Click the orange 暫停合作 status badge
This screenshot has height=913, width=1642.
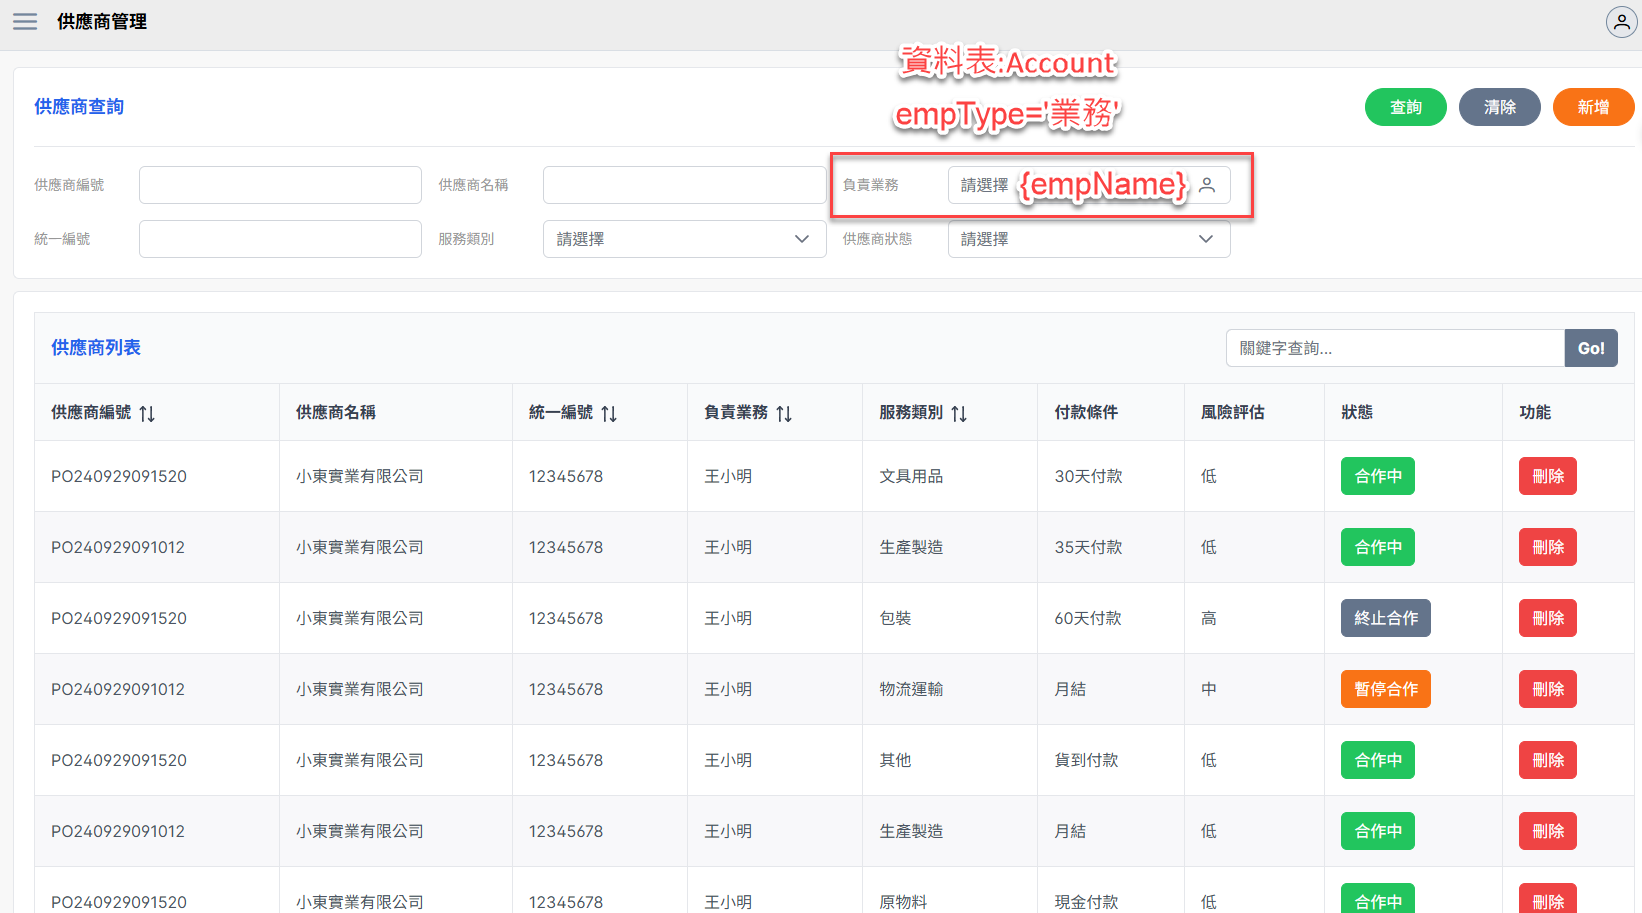(1385, 689)
